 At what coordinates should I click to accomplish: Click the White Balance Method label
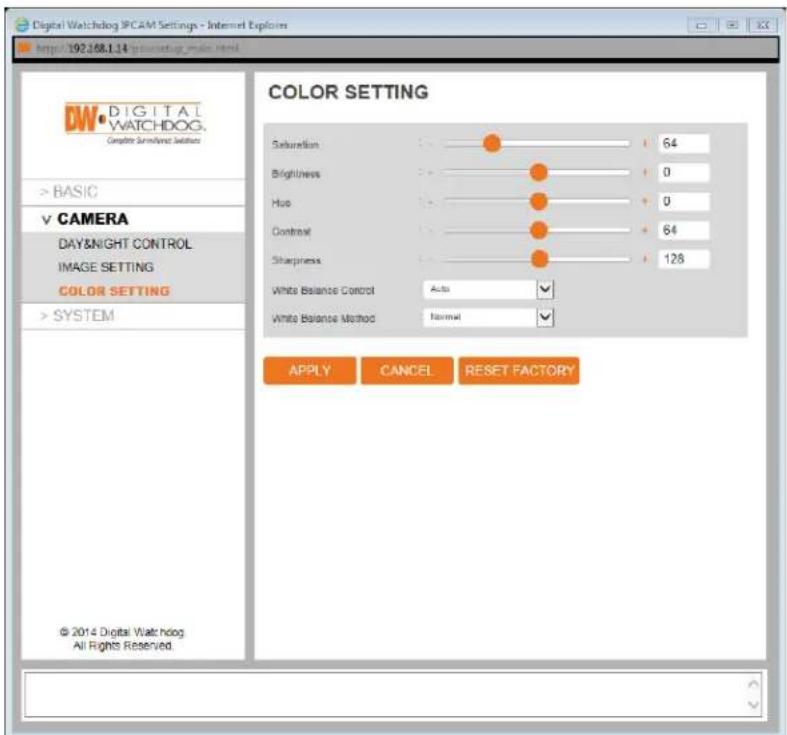[x=323, y=318]
